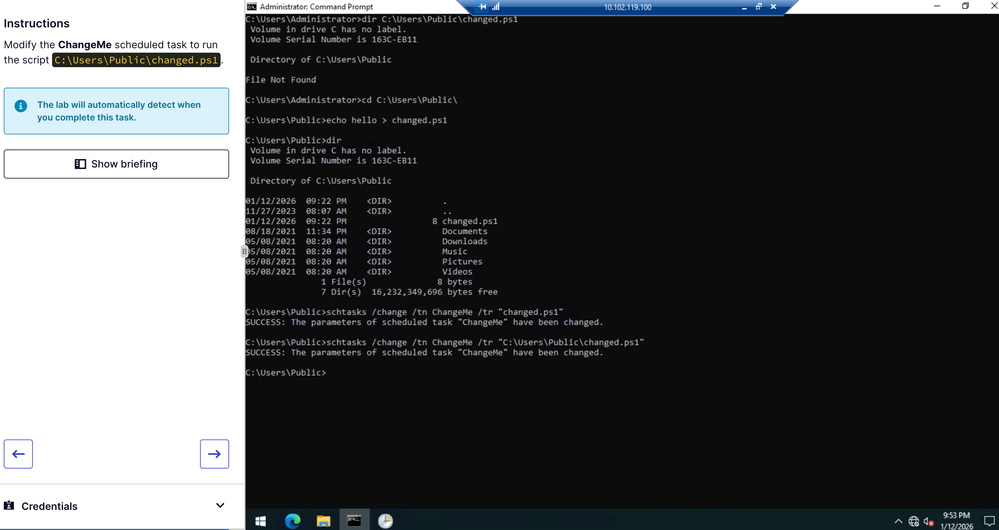
Task: Click the muted speaker volume icon
Action: (928, 521)
